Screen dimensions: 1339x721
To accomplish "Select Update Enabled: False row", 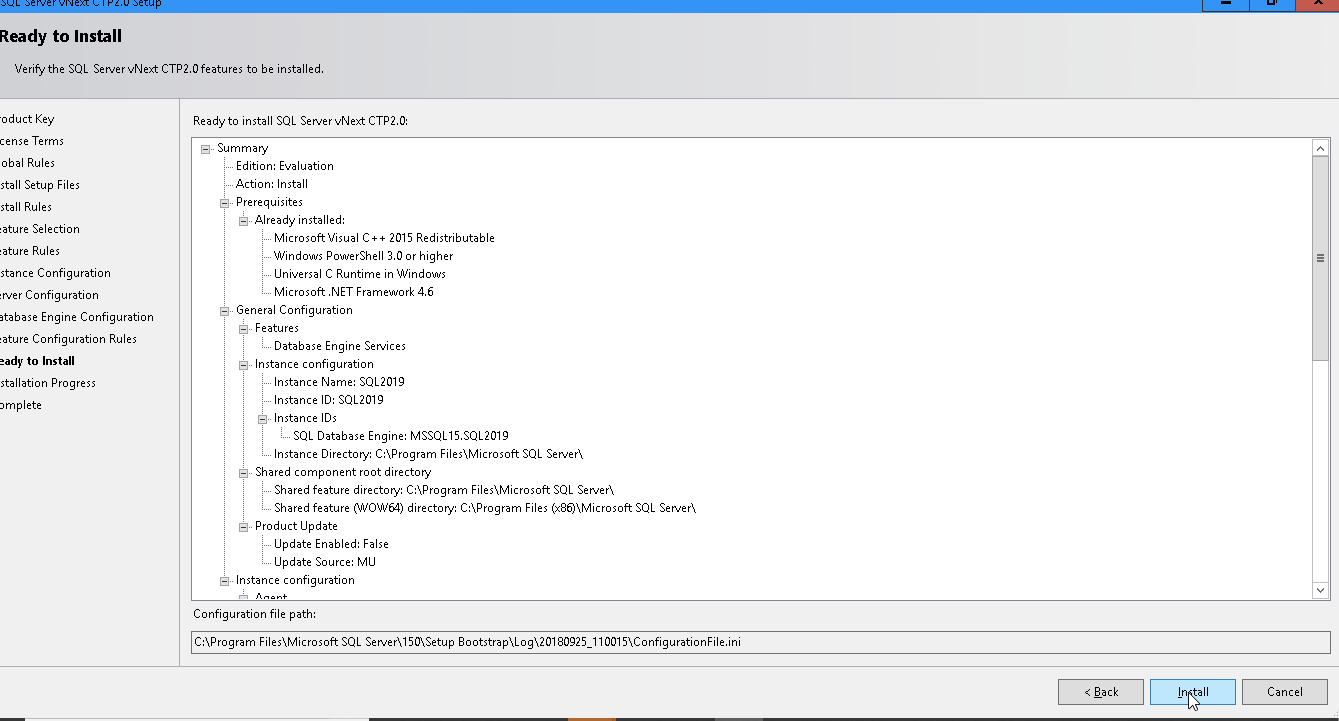I will coord(331,544).
